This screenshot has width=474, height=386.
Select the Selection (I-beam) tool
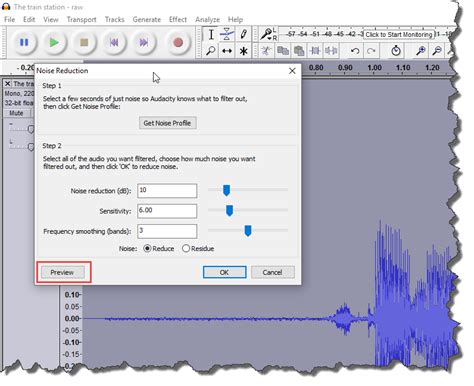pyautogui.click(x=211, y=34)
